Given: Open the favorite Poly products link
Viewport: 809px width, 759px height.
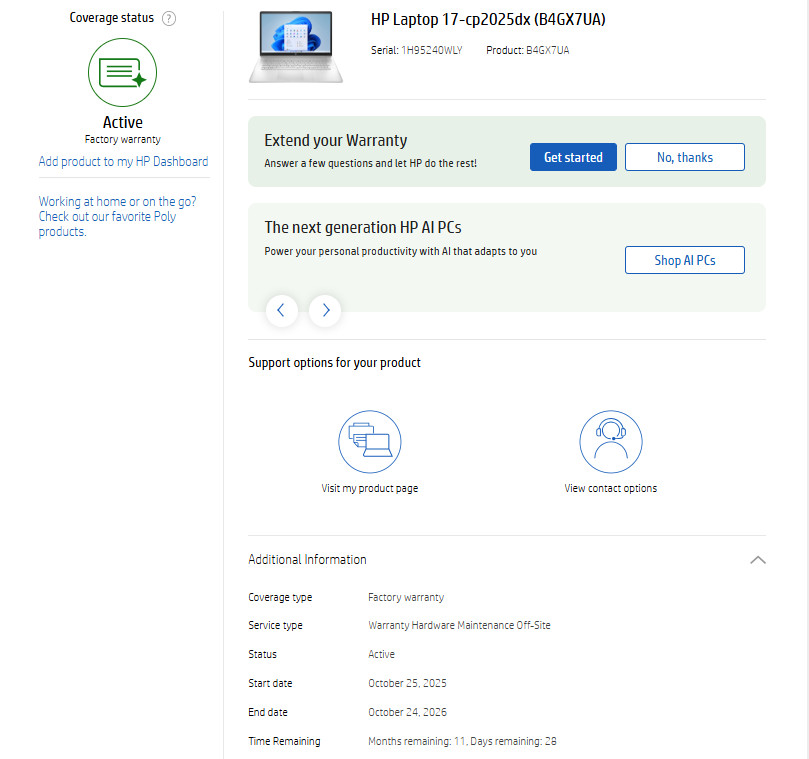Looking at the screenshot, I should pos(117,216).
